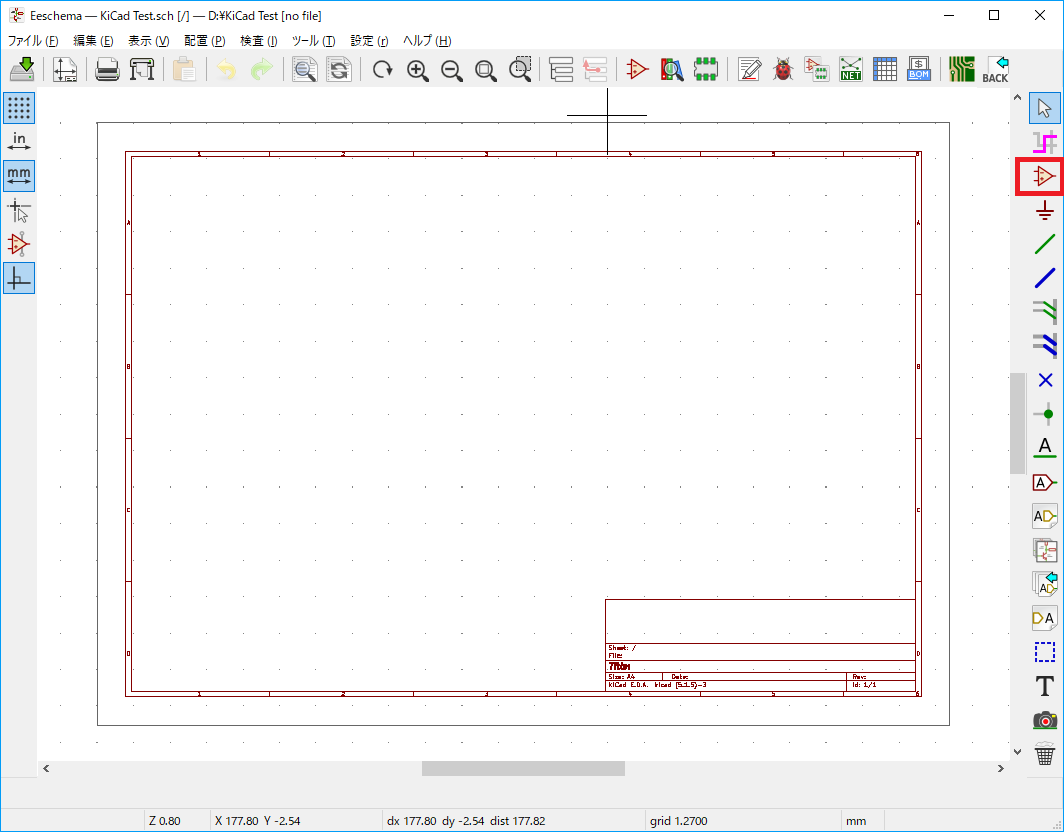Open the symbol library browser

[x=672, y=69]
